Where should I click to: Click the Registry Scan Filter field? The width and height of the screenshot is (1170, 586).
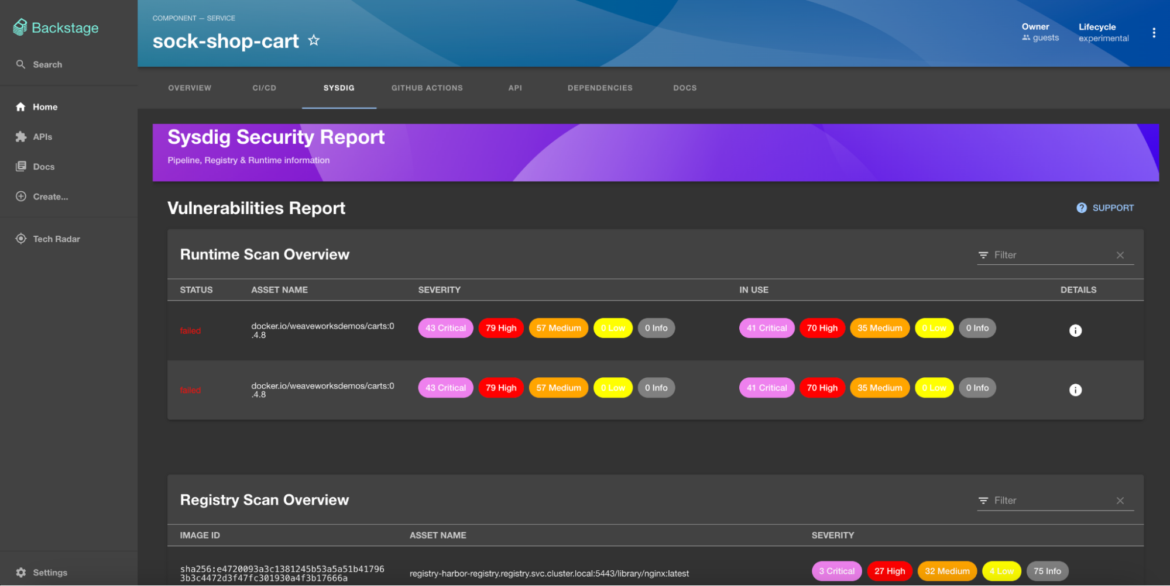coord(1050,501)
